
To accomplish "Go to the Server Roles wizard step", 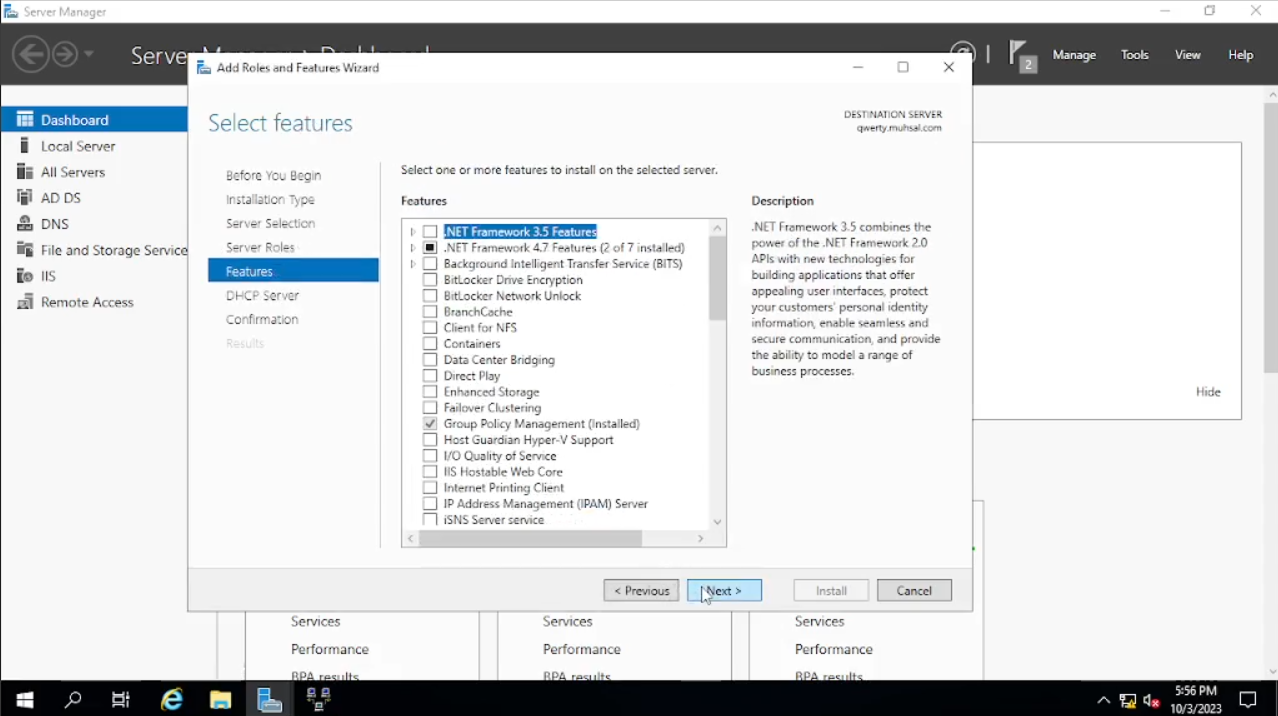I will point(260,248).
